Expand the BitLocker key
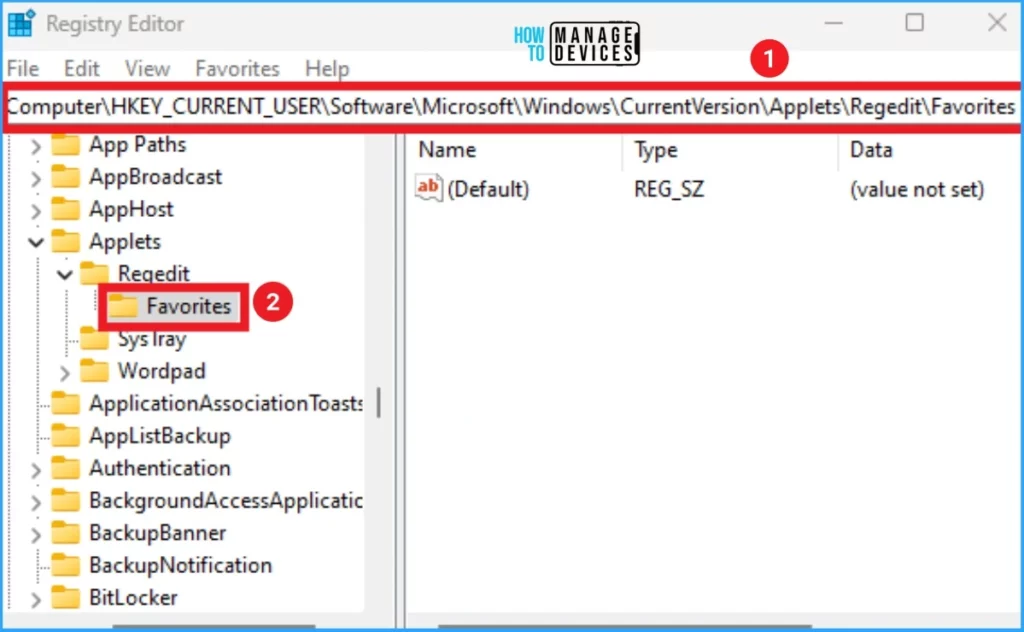 point(36,599)
